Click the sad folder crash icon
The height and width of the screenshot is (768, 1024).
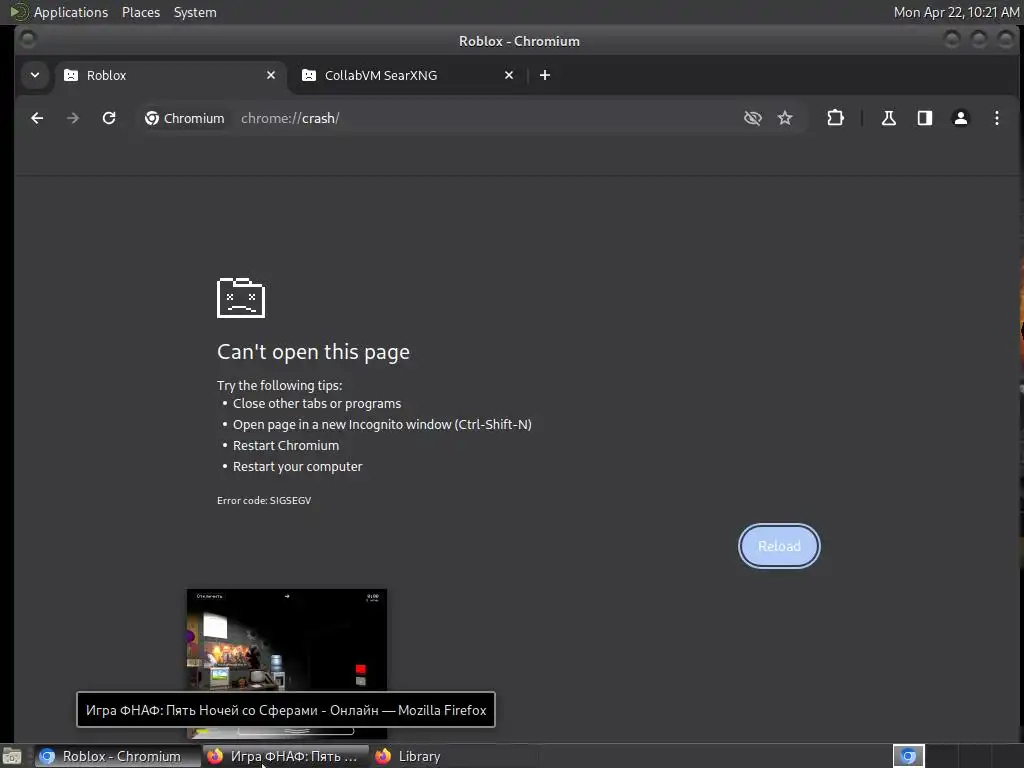[x=241, y=298]
